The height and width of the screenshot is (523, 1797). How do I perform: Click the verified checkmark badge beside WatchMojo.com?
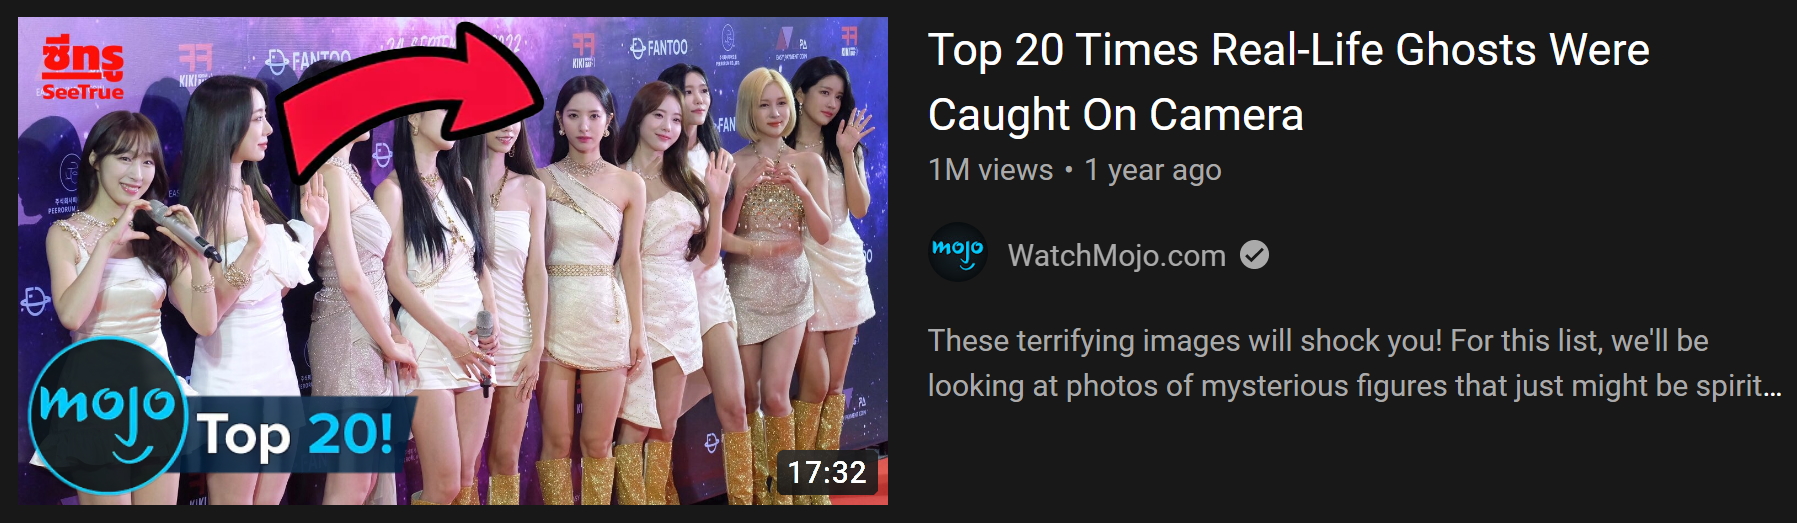tap(1254, 255)
